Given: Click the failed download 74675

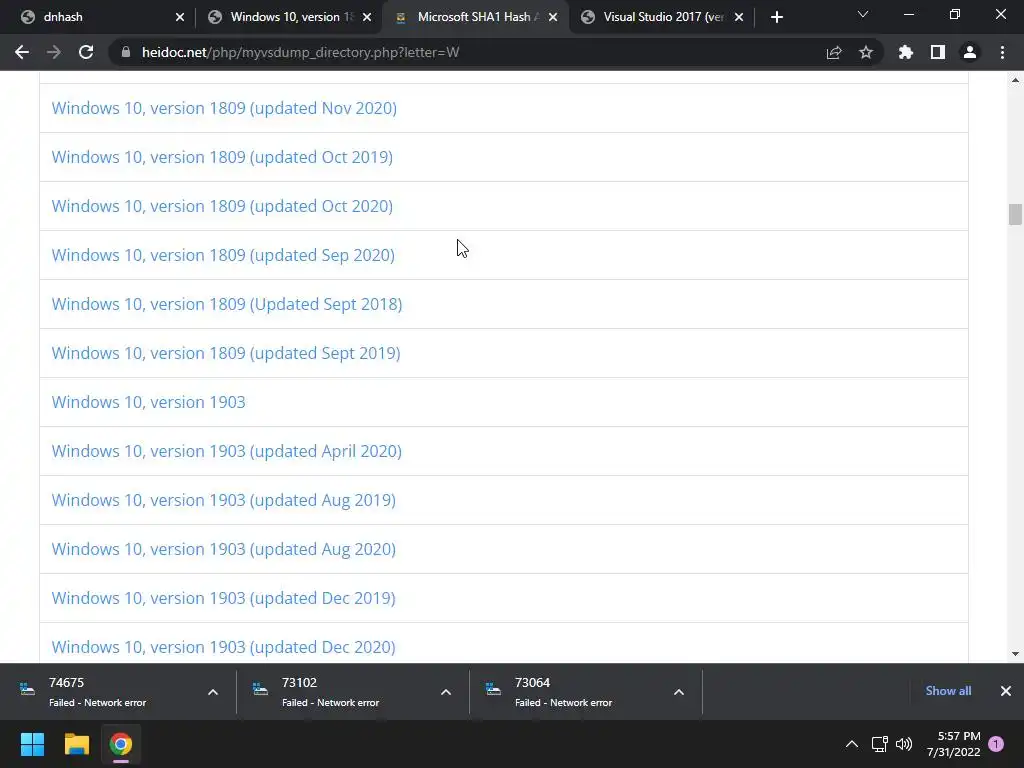Looking at the screenshot, I should click(98, 692).
